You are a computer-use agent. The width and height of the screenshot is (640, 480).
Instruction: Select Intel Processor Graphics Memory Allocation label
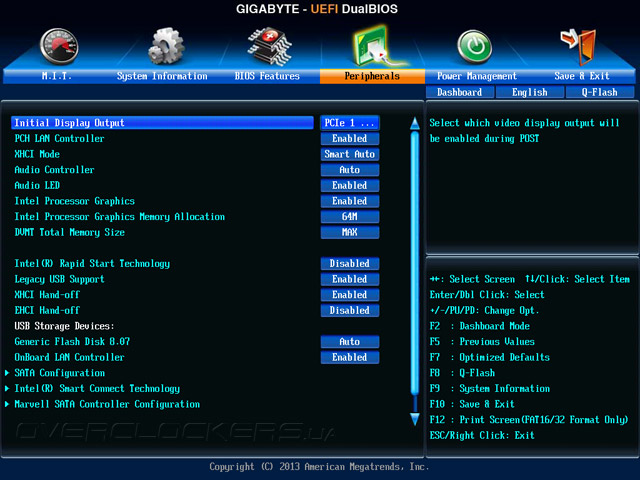coord(120,217)
